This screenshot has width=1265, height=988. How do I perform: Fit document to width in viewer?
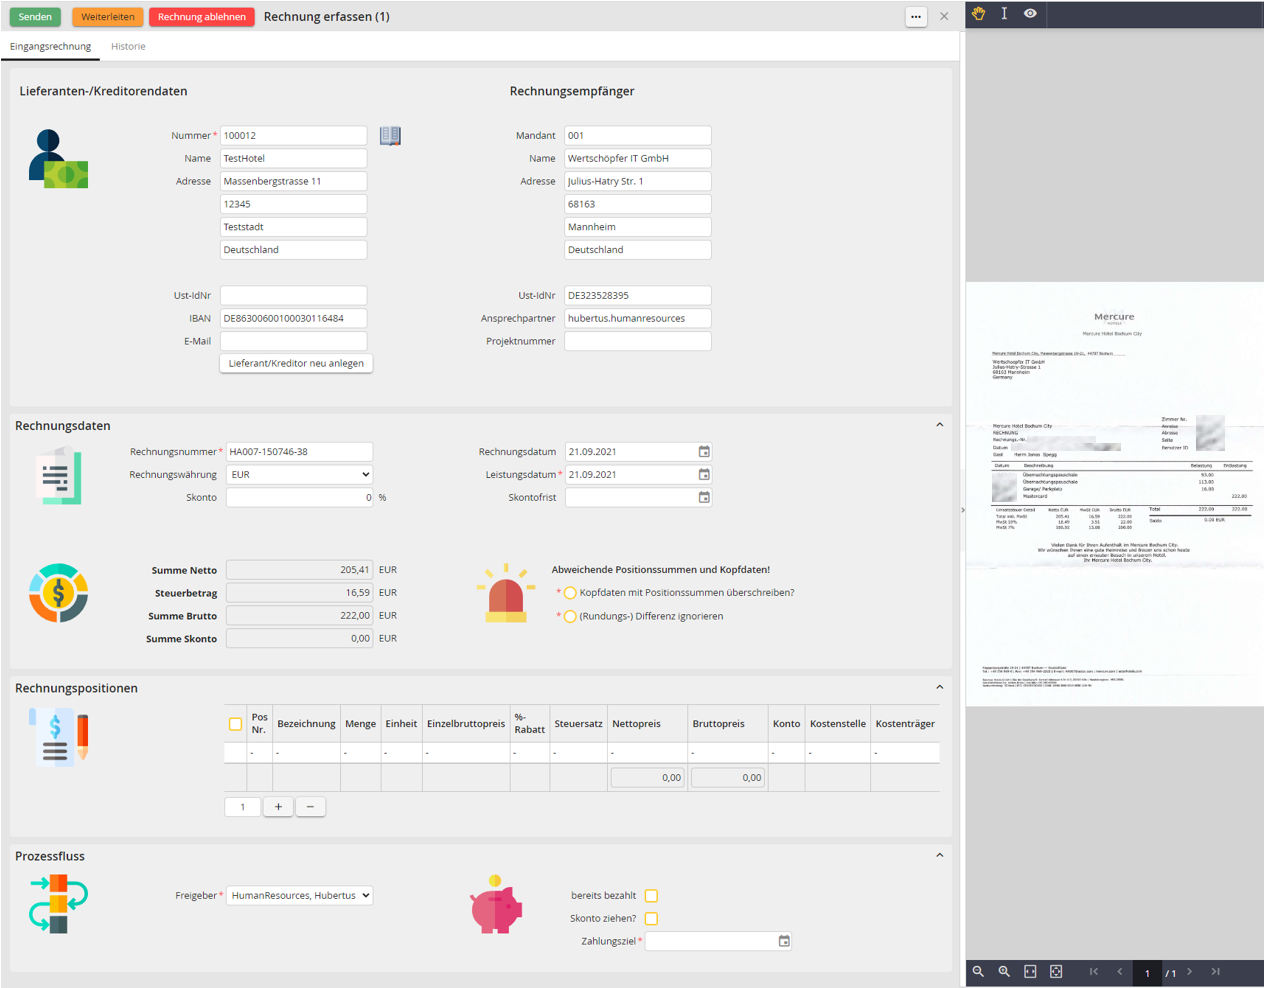pos(1030,972)
